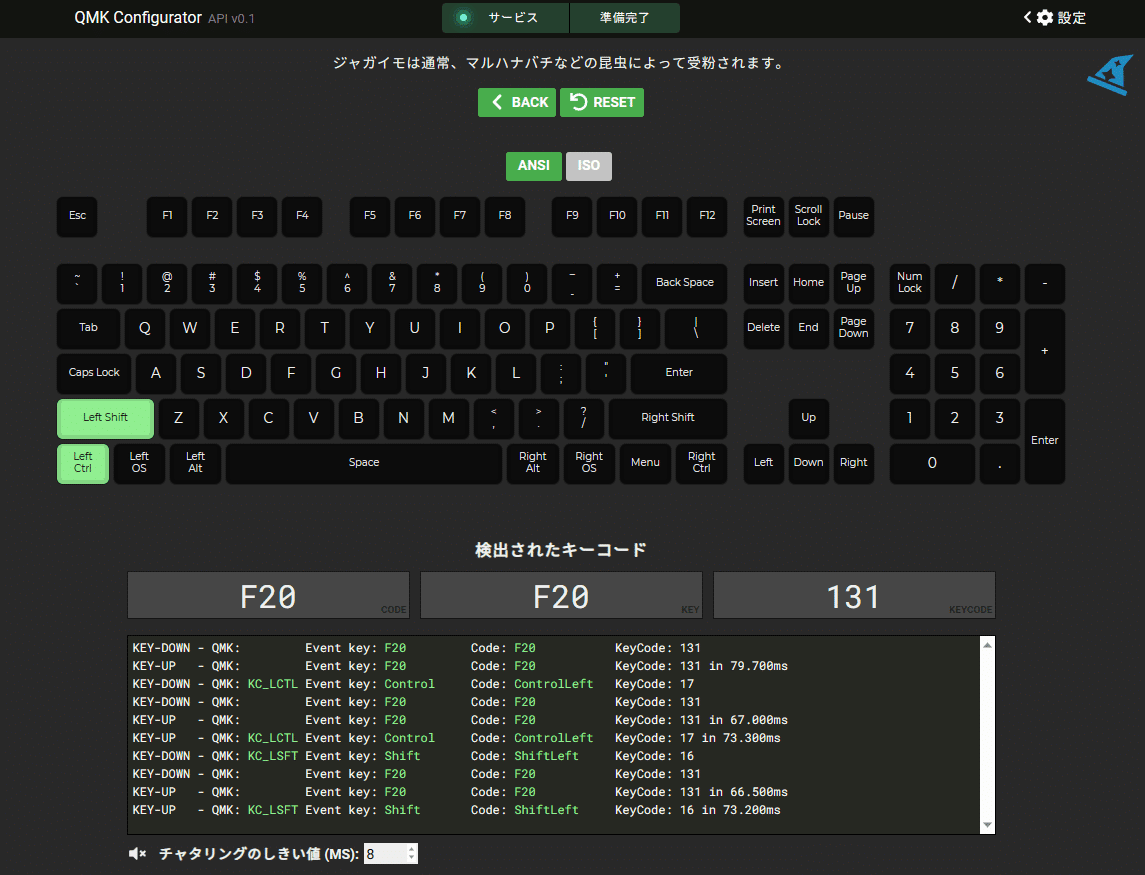
Task: Click the サービス status indicator
Action: [x=505, y=18]
